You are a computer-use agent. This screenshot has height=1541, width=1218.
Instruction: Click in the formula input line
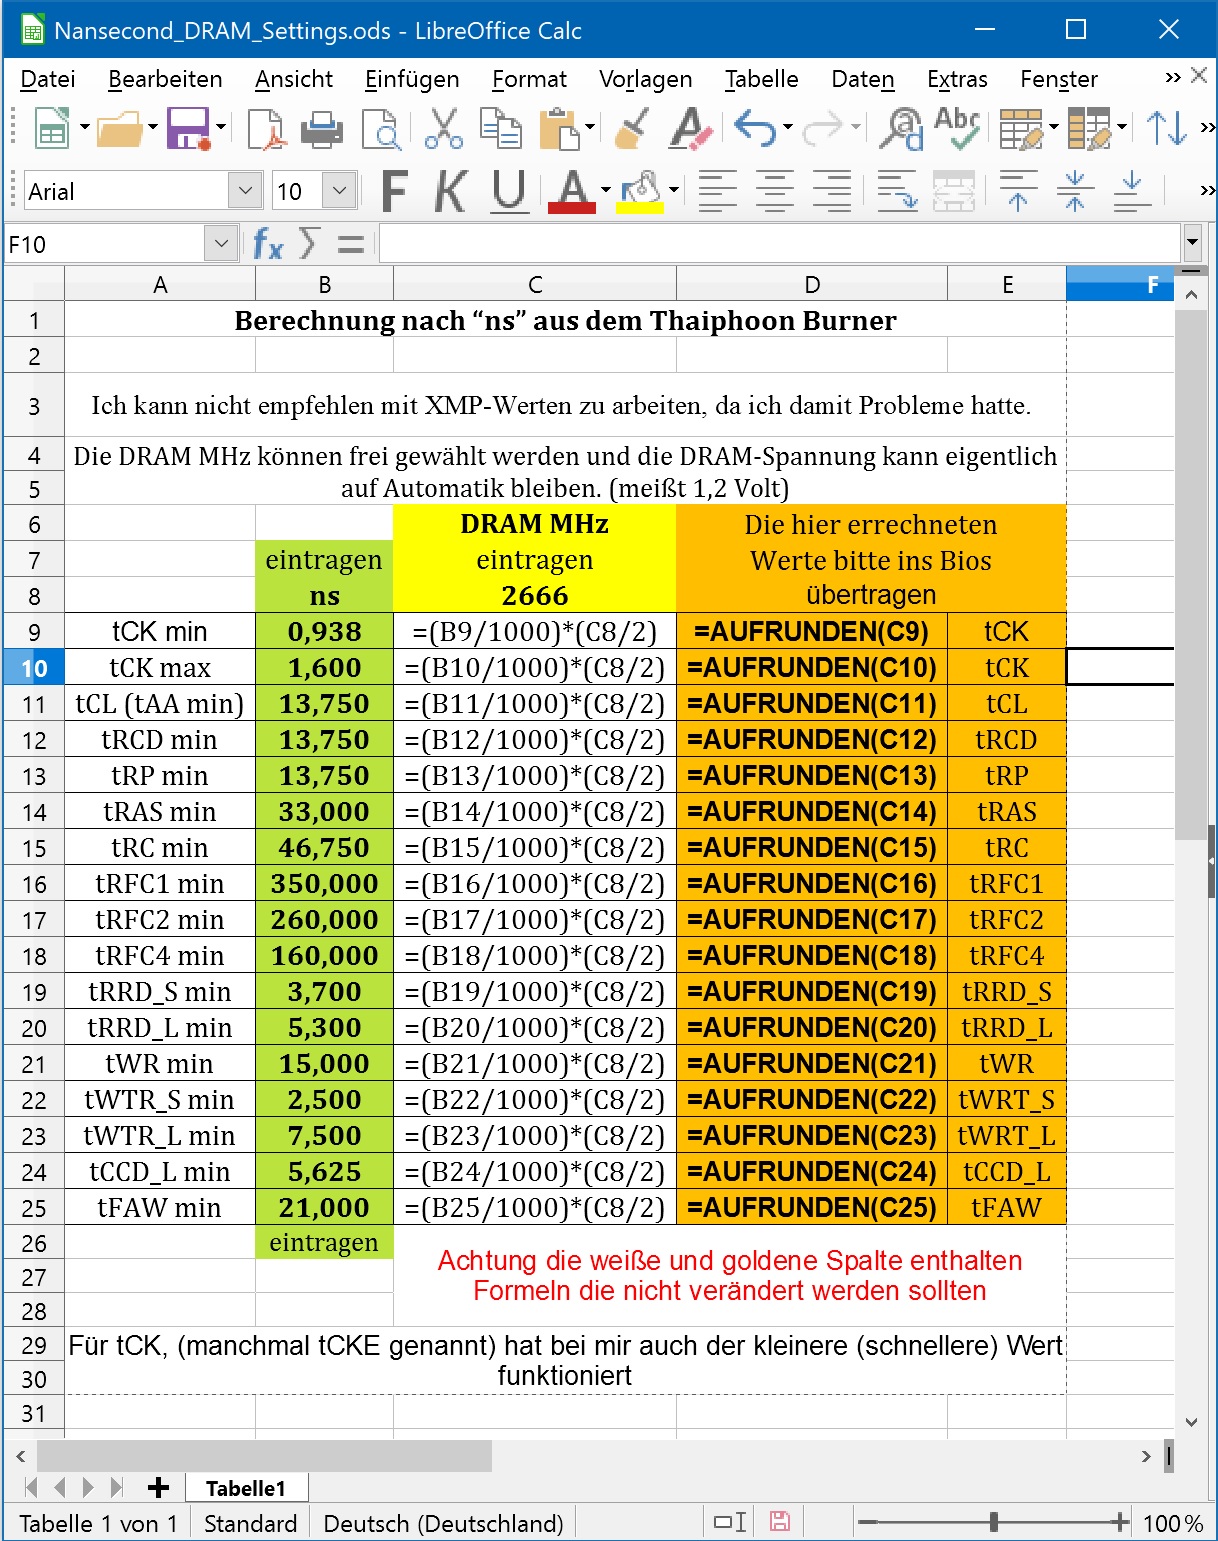(x=780, y=243)
